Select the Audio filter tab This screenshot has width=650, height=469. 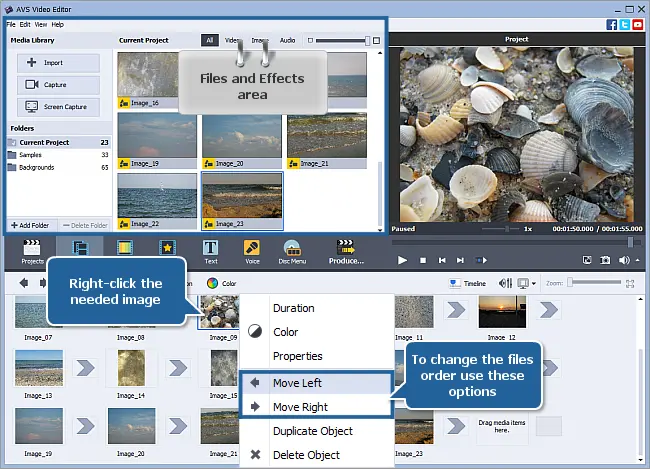pos(287,40)
